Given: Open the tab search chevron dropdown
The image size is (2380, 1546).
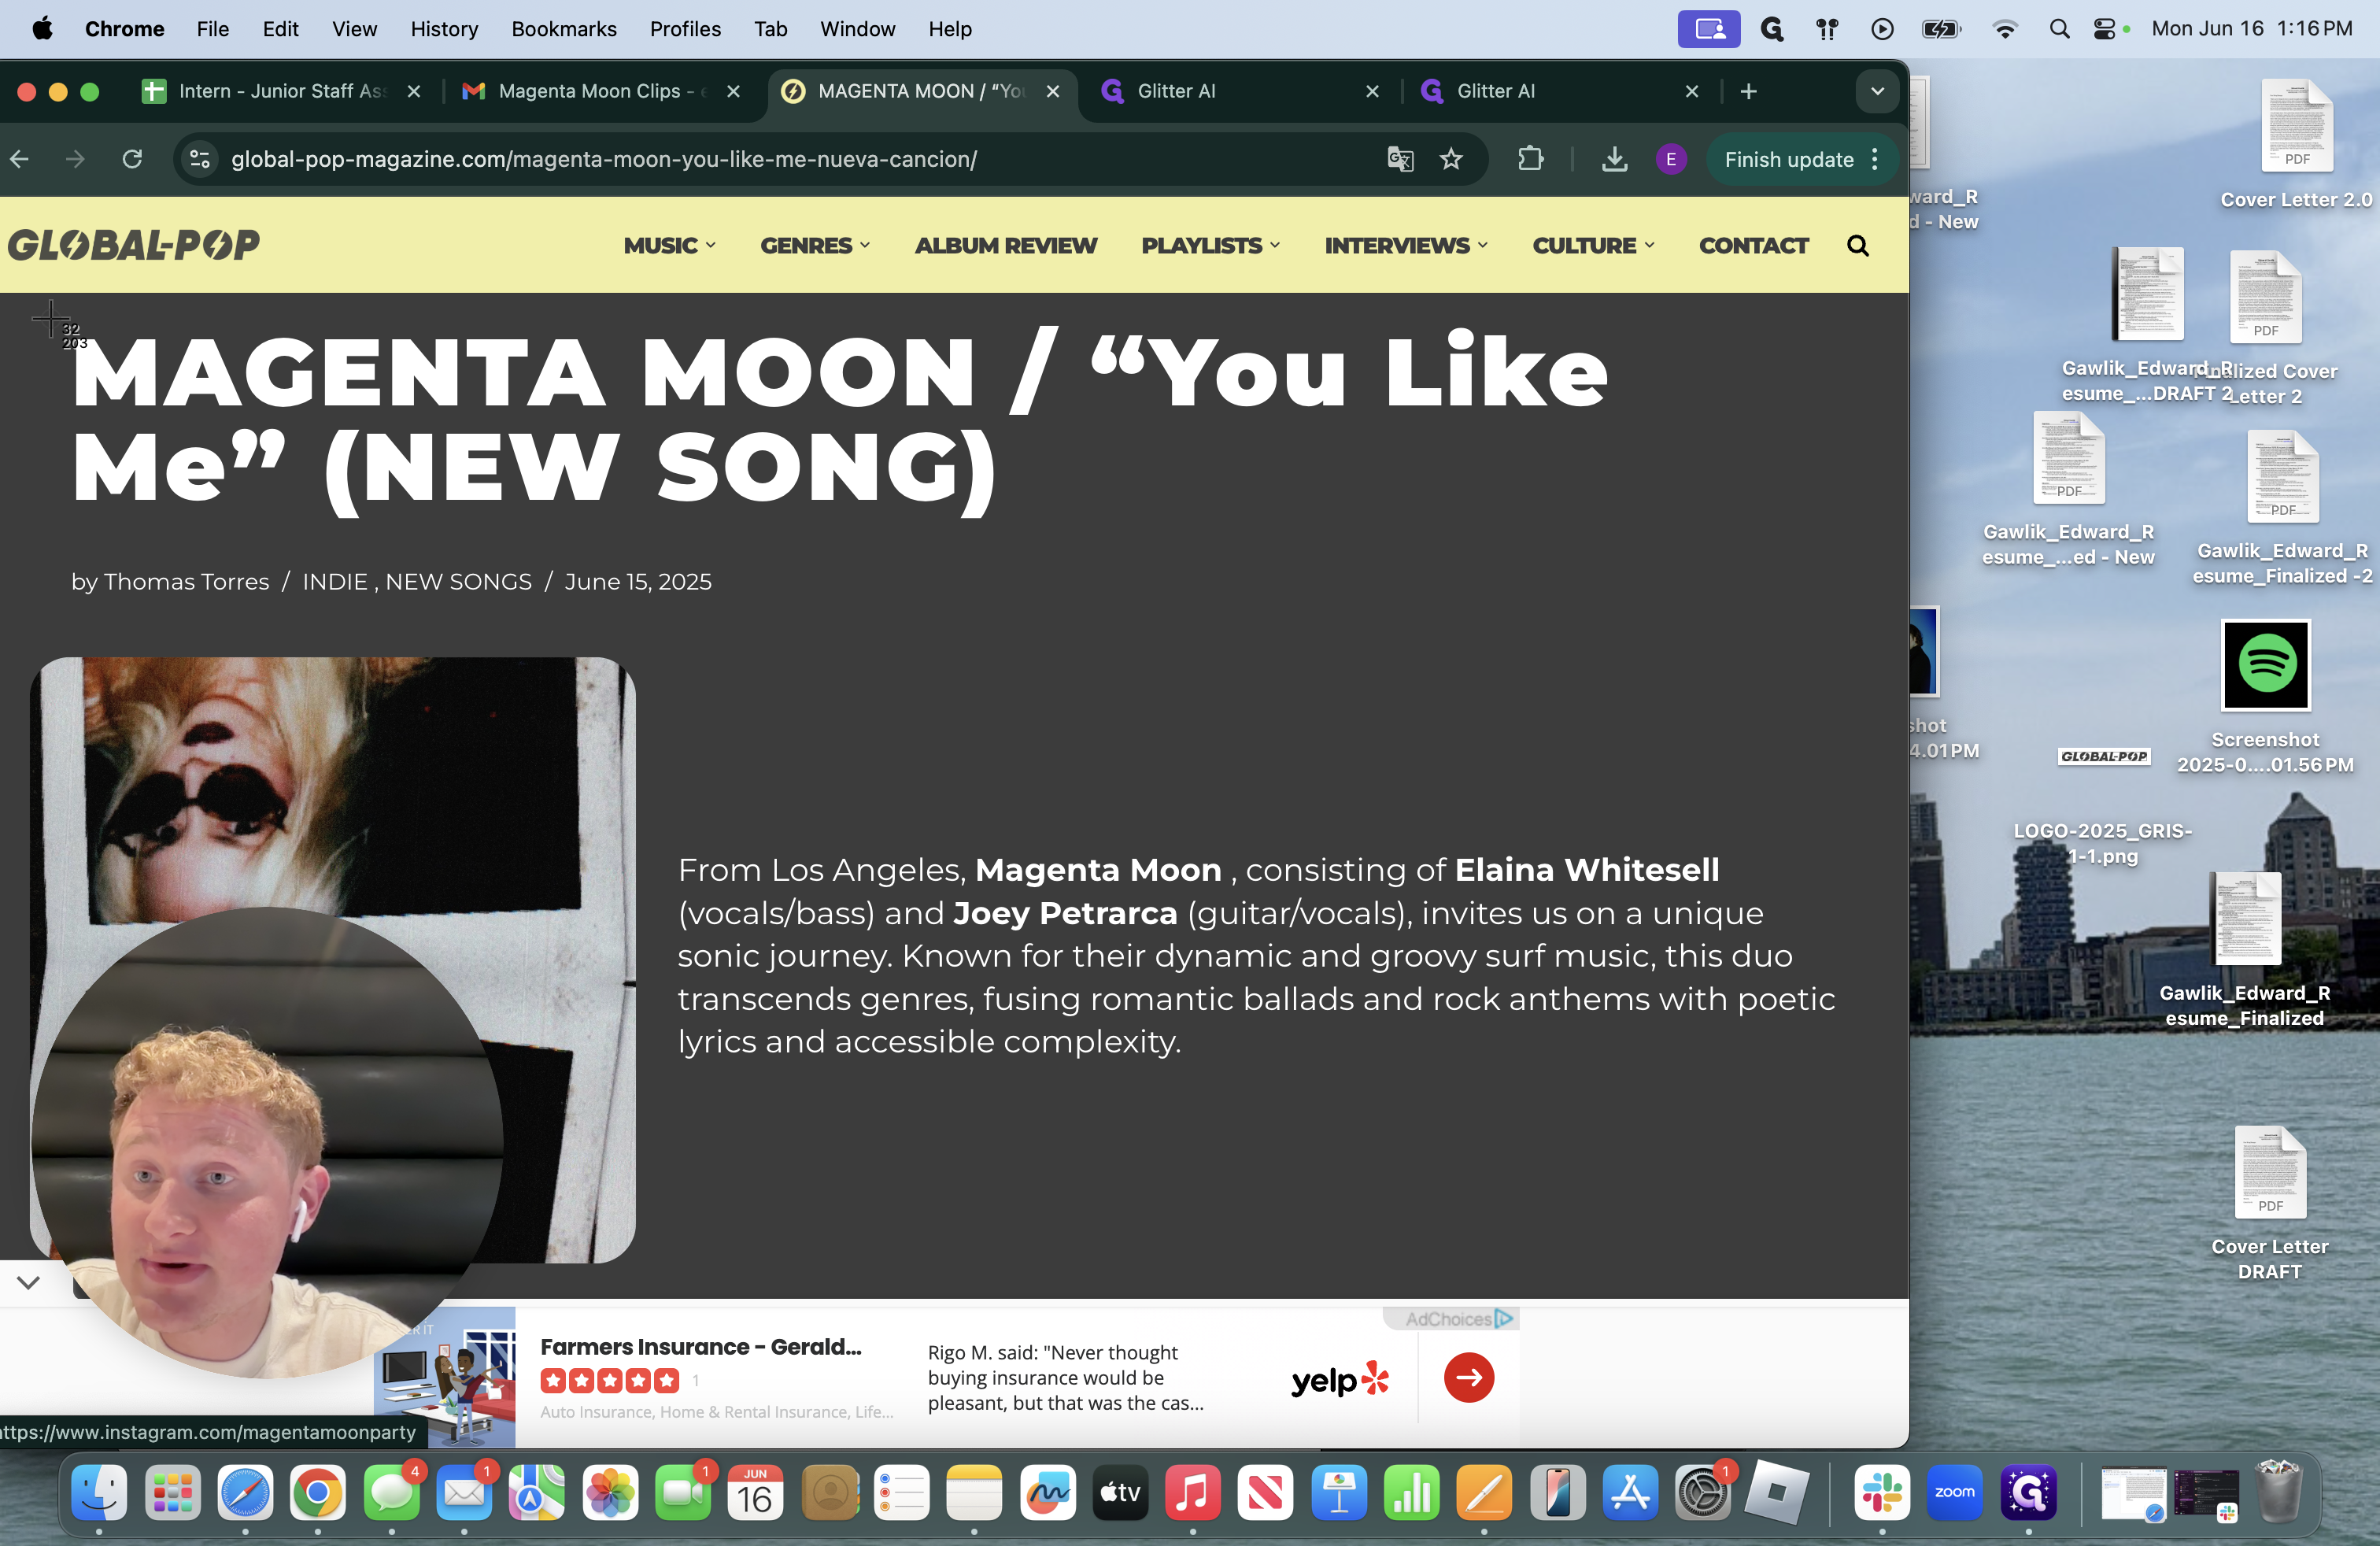Looking at the screenshot, I should 1877,91.
